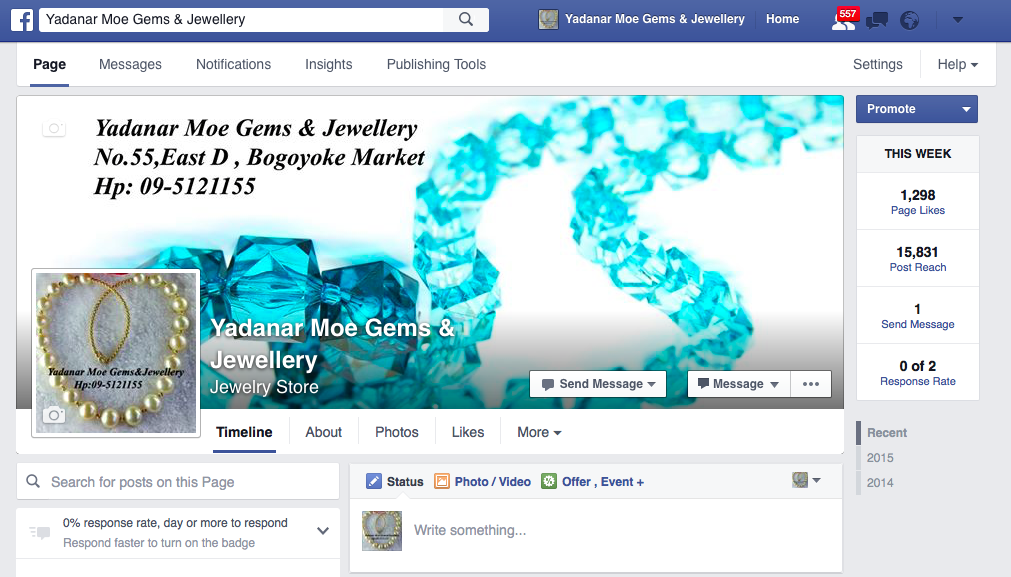The height and width of the screenshot is (577, 1011).
Task: Jump to 2014 on timeline
Action: coord(880,482)
